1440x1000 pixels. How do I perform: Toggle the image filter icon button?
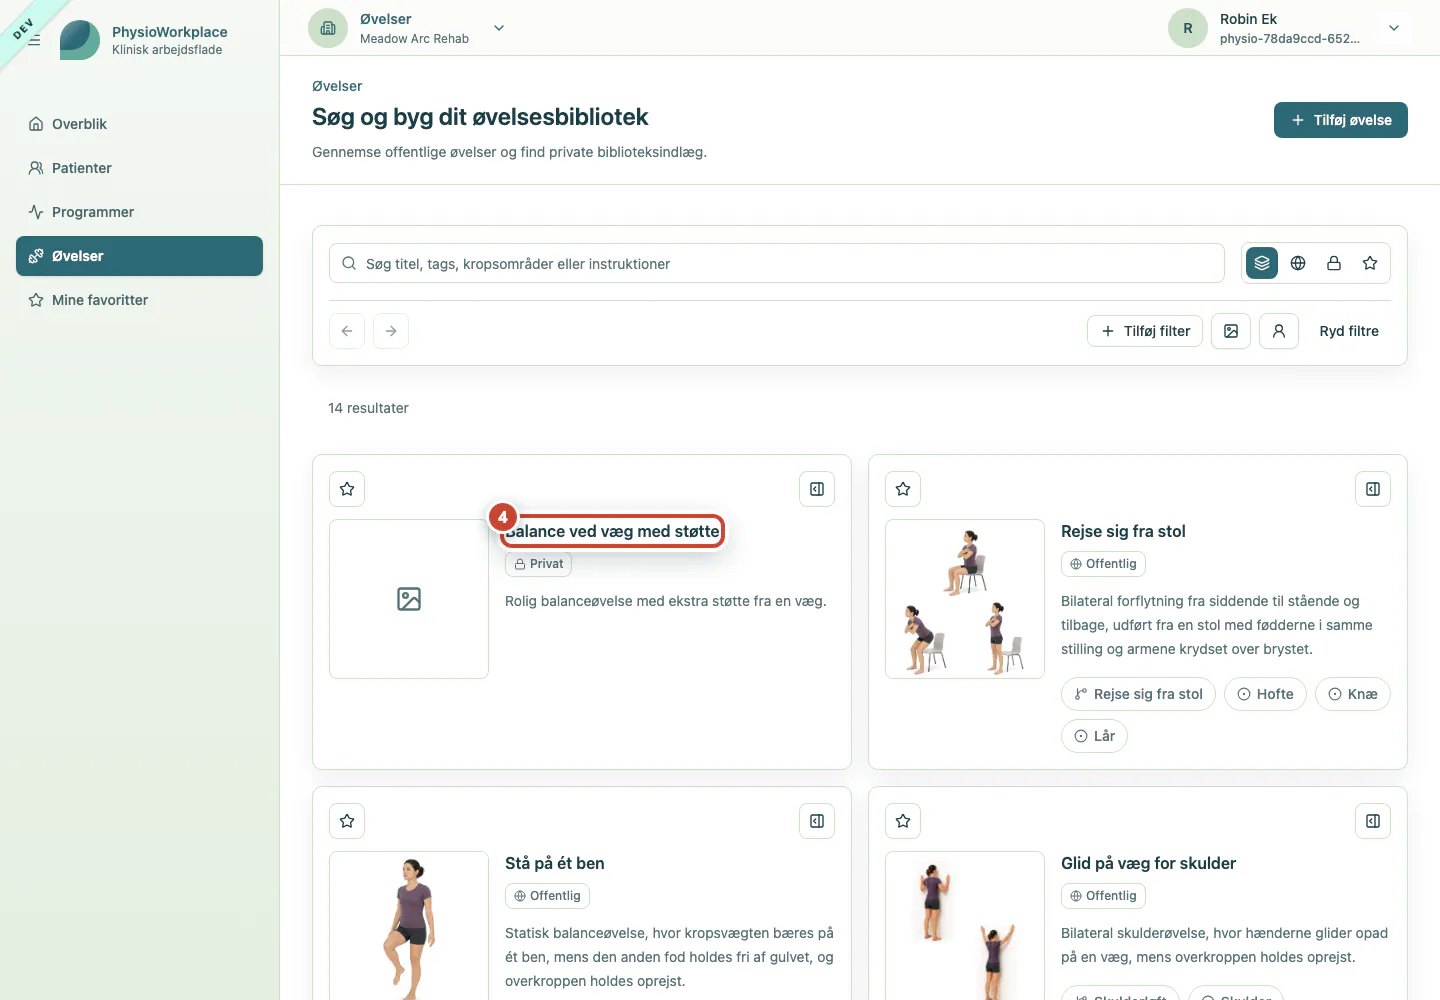1231,331
